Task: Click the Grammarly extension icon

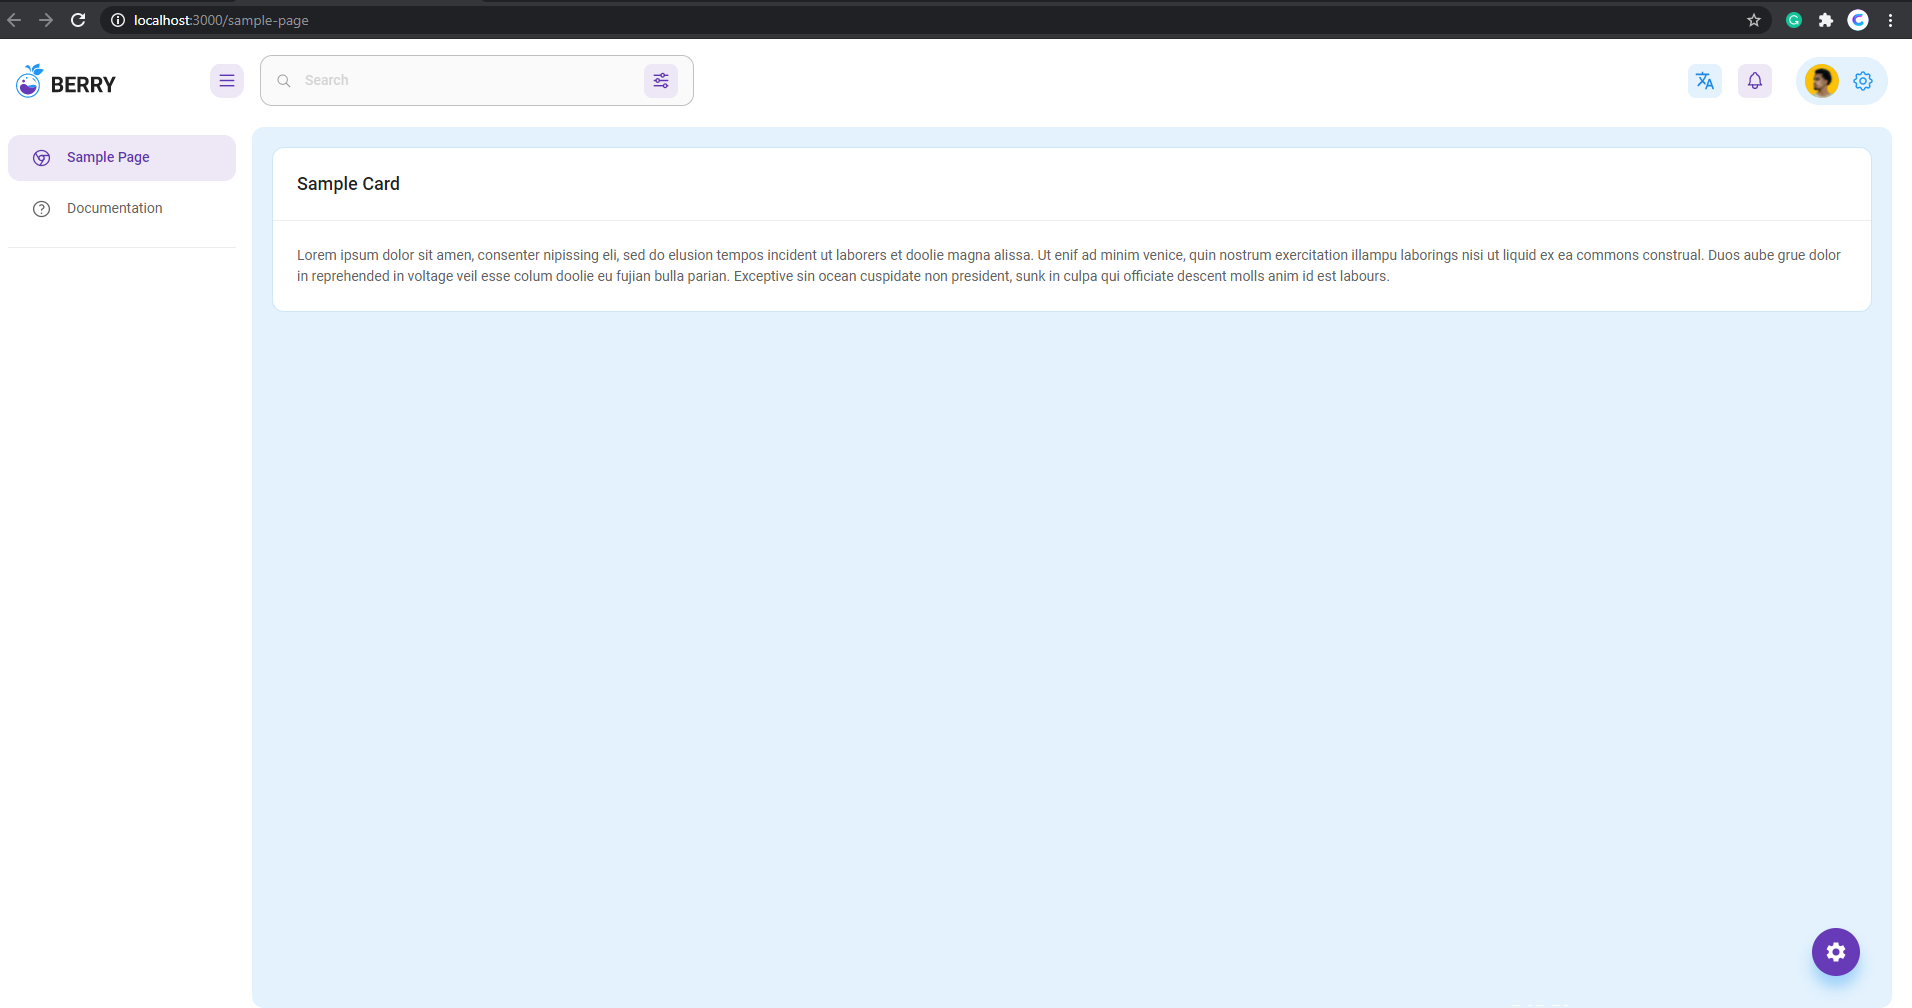Action: coord(1794,20)
